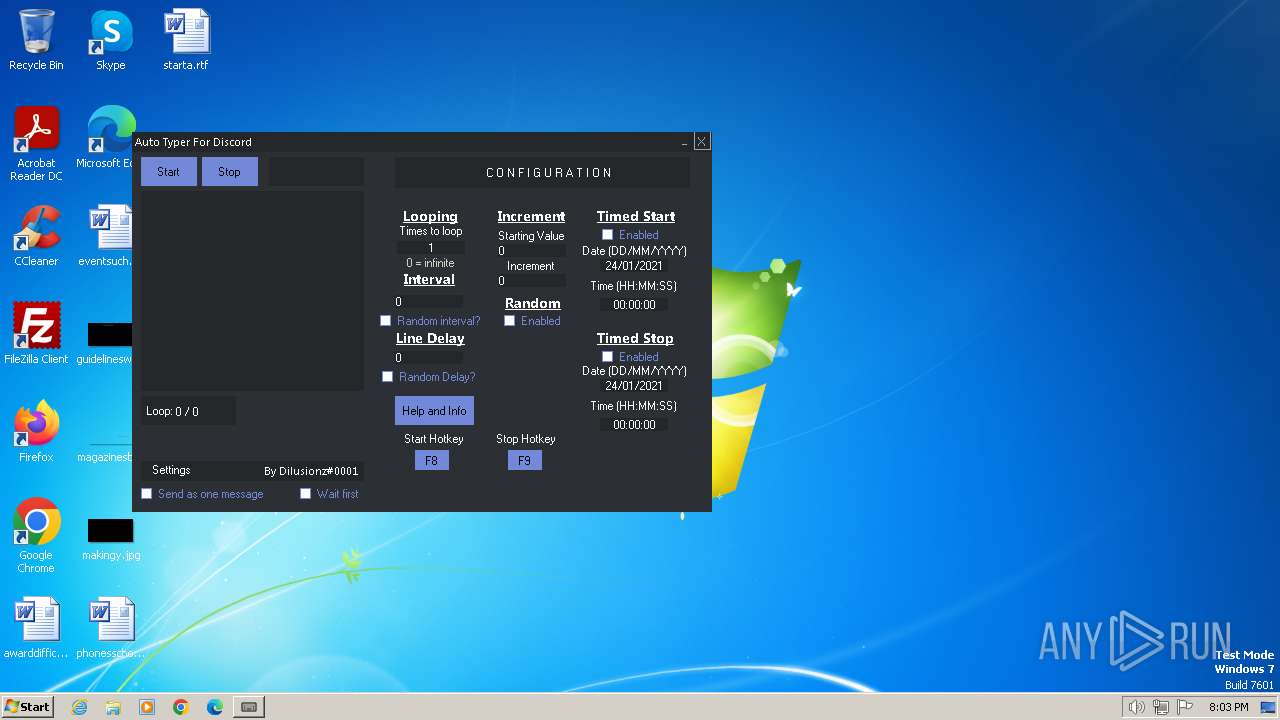1280x720 pixels.
Task: Open the FileZilla Client desktop icon
Action: (x=36, y=334)
